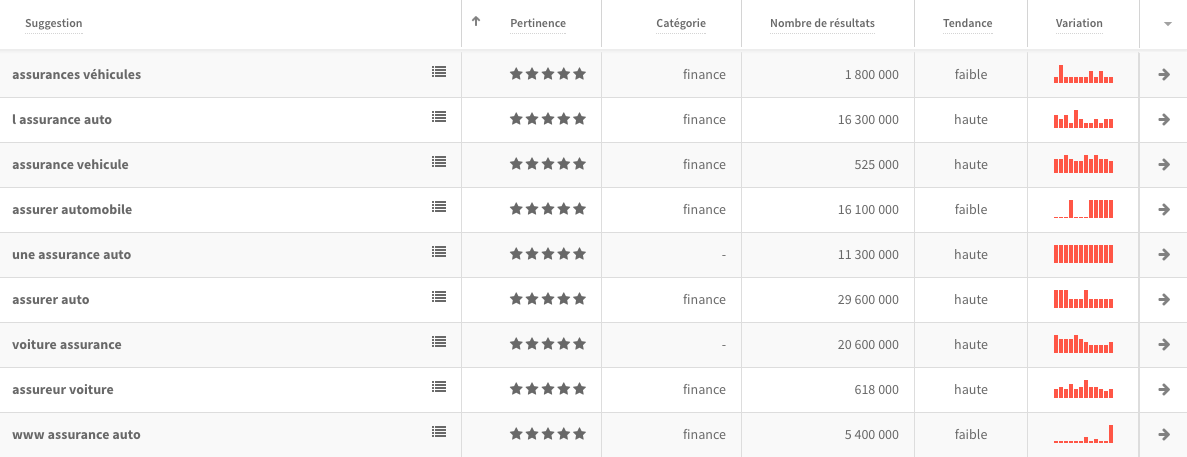Click result count '16 300 000'

(868, 120)
